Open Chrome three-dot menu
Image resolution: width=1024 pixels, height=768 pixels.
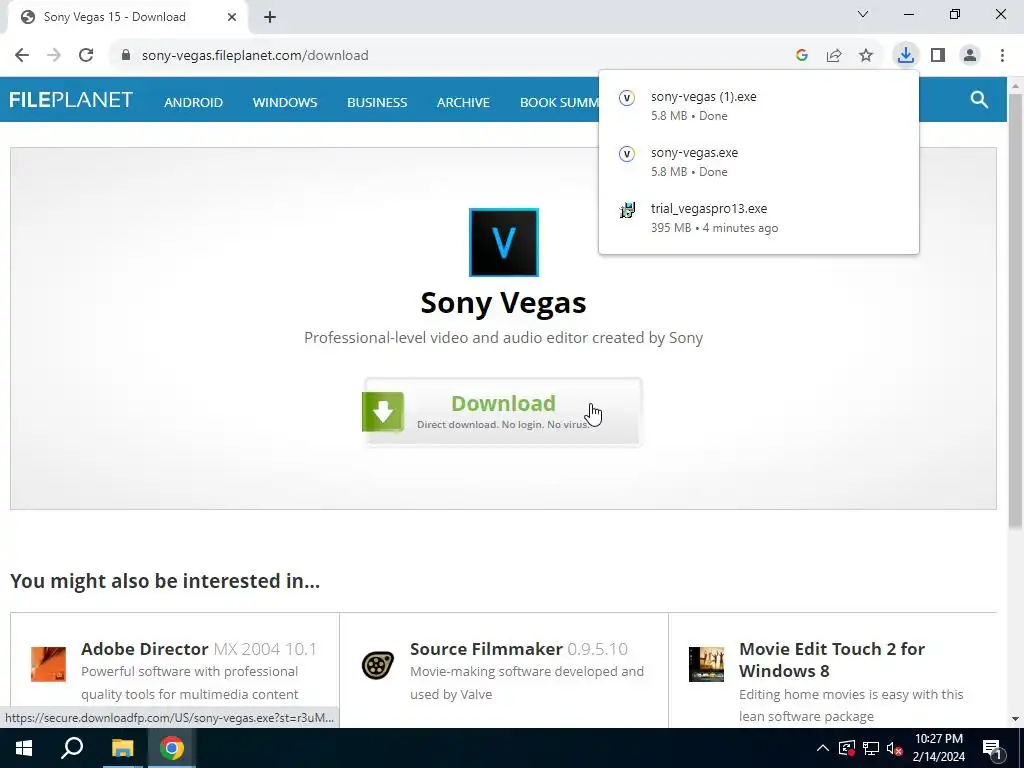tap(1002, 56)
